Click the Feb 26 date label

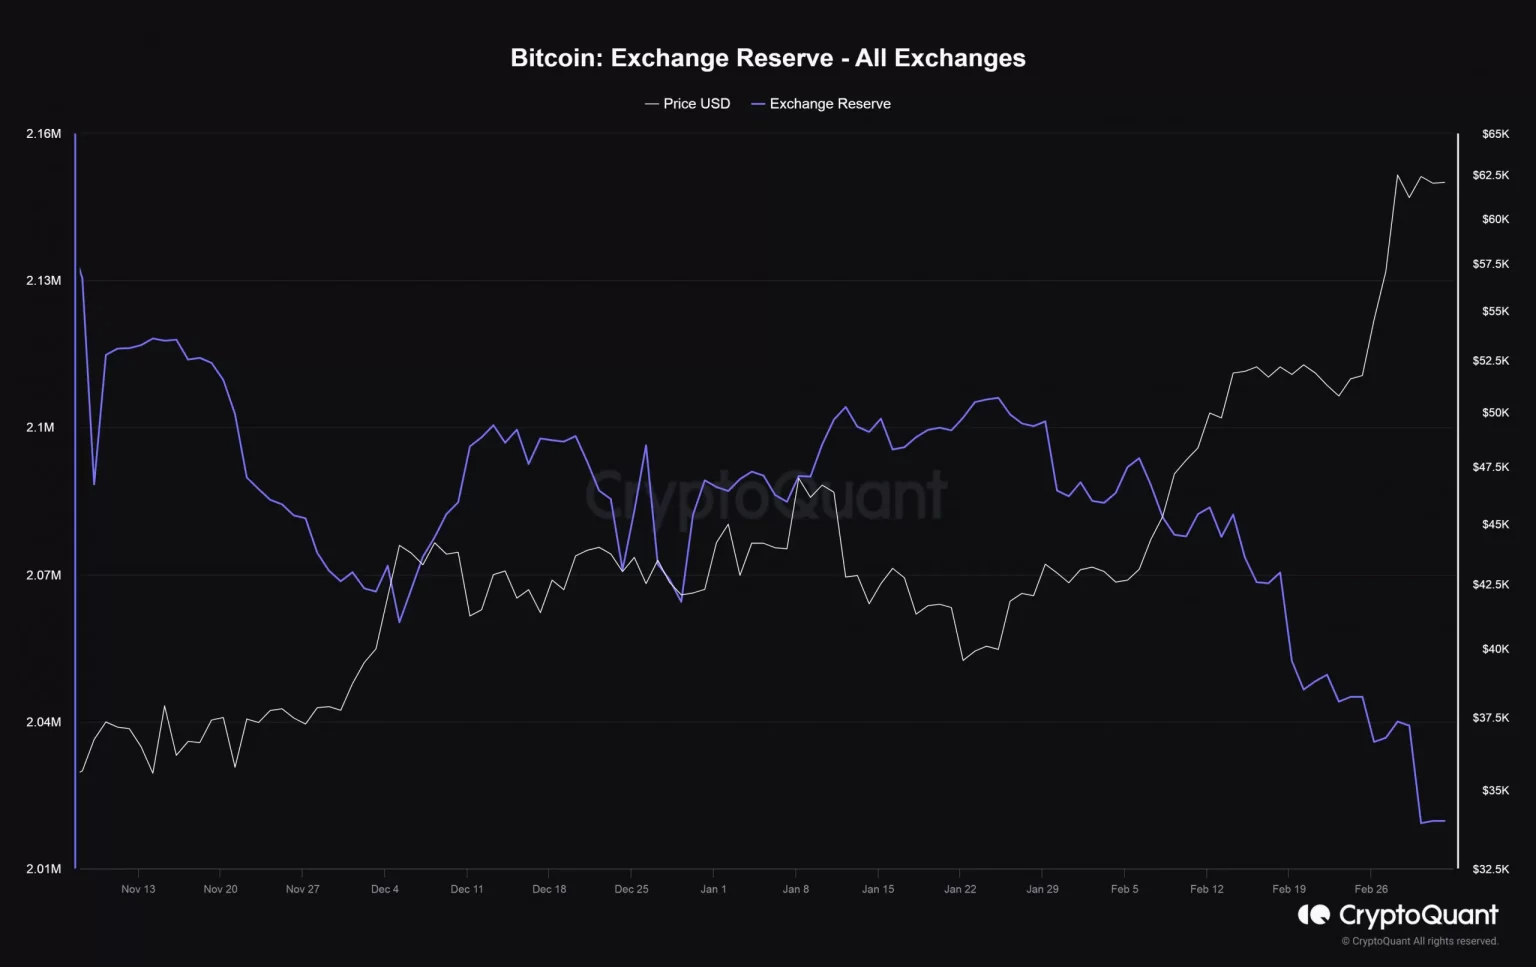click(1371, 889)
